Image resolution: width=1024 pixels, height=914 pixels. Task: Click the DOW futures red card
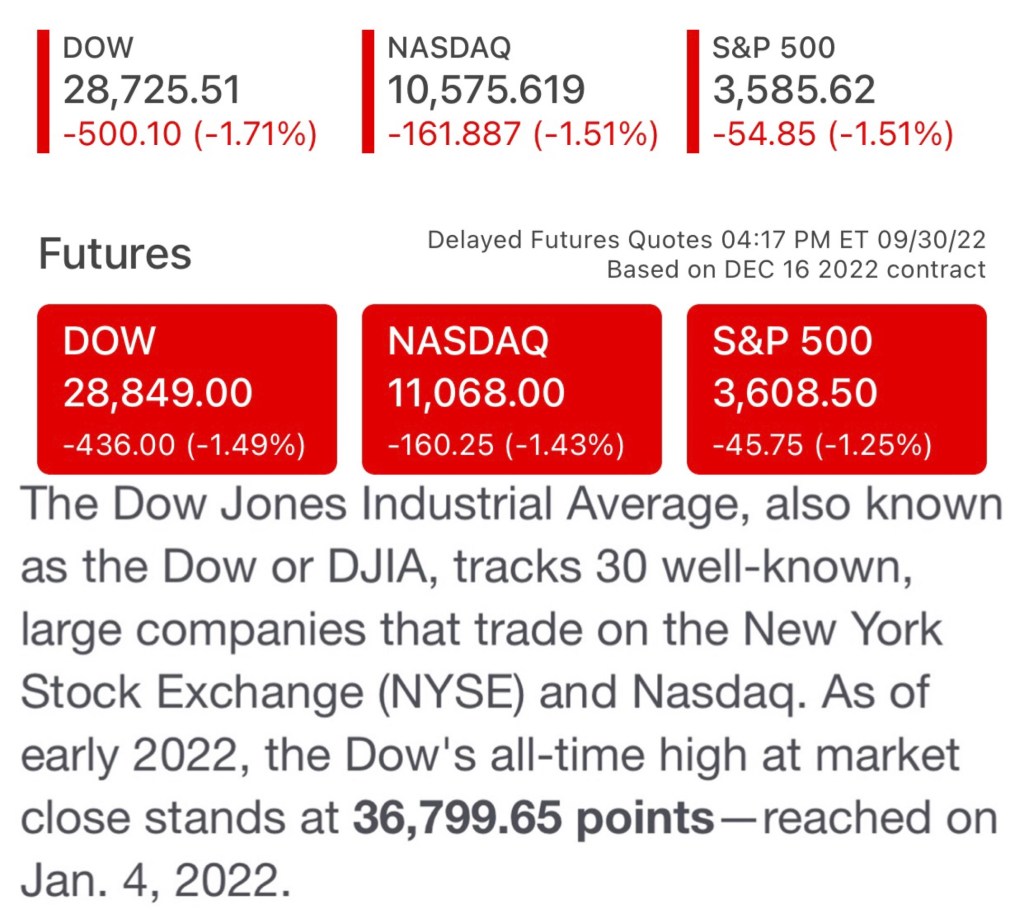pos(187,389)
